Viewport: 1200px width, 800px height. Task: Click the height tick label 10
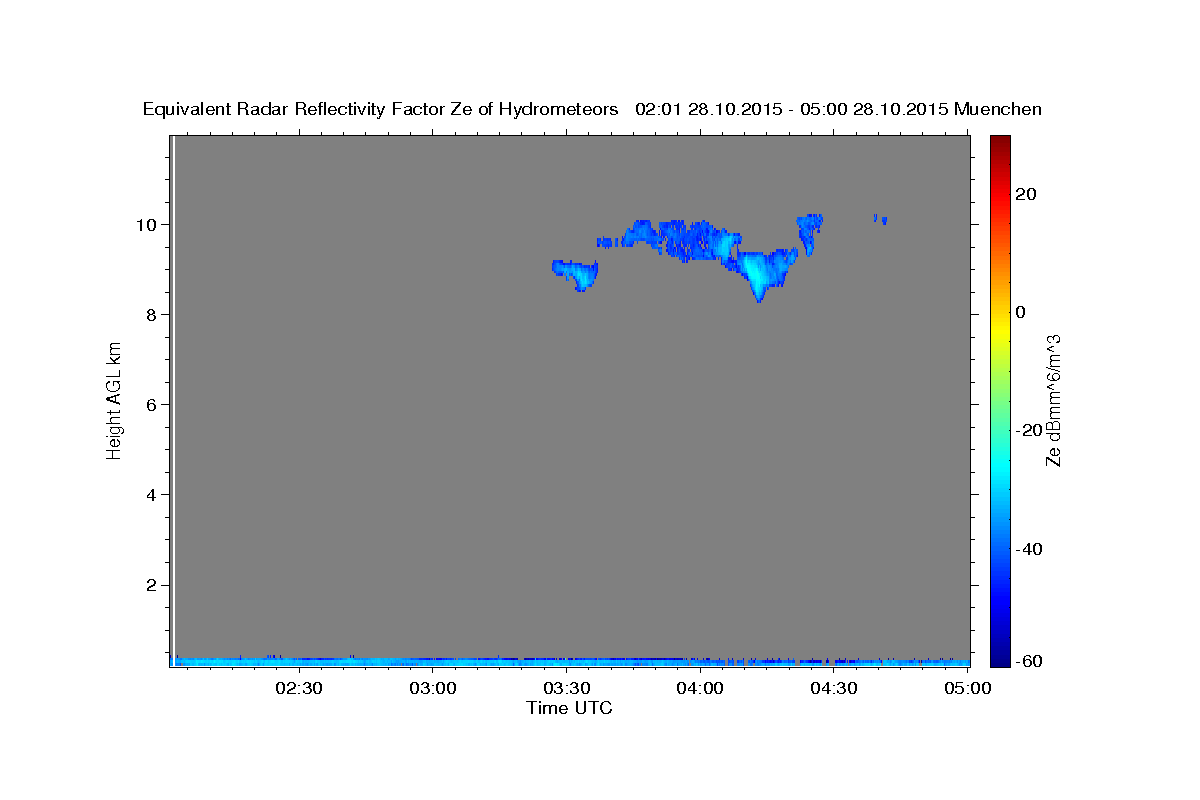(149, 224)
